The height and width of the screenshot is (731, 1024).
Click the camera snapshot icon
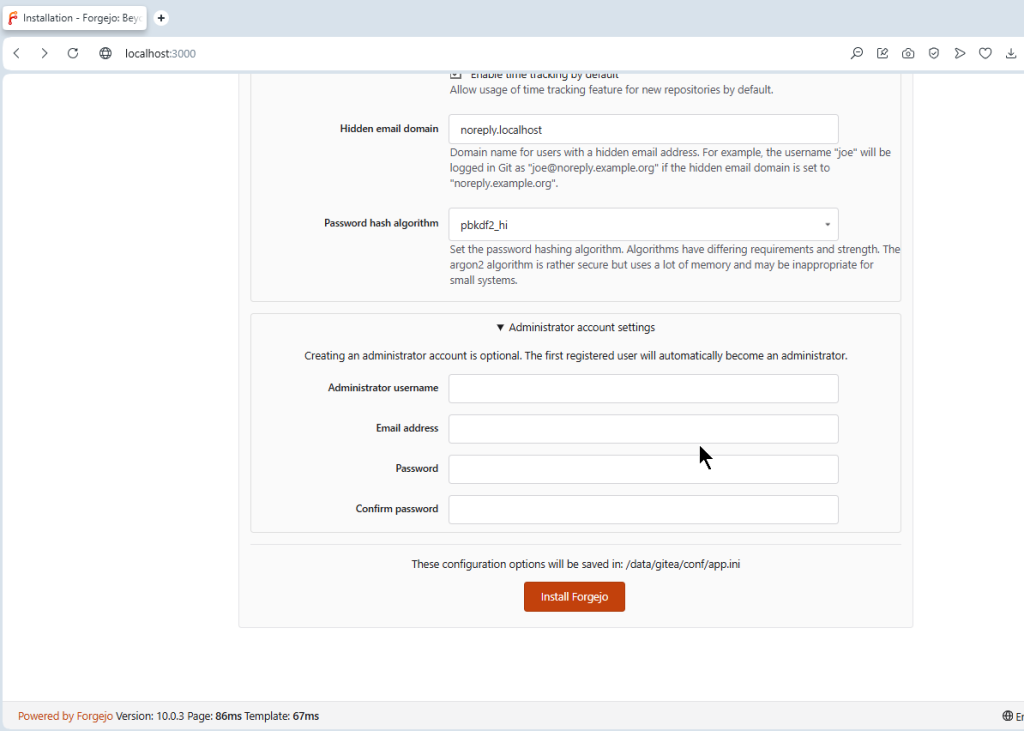pos(908,54)
